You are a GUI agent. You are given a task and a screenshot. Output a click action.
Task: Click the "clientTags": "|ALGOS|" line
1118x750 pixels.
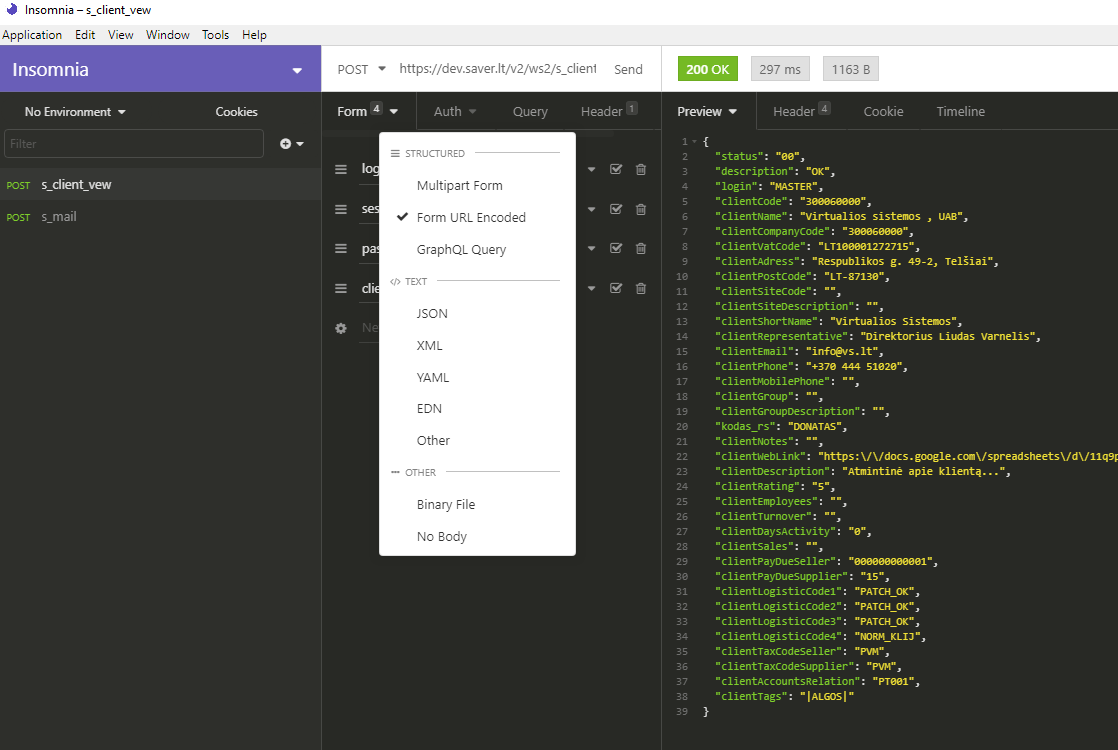(784, 697)
